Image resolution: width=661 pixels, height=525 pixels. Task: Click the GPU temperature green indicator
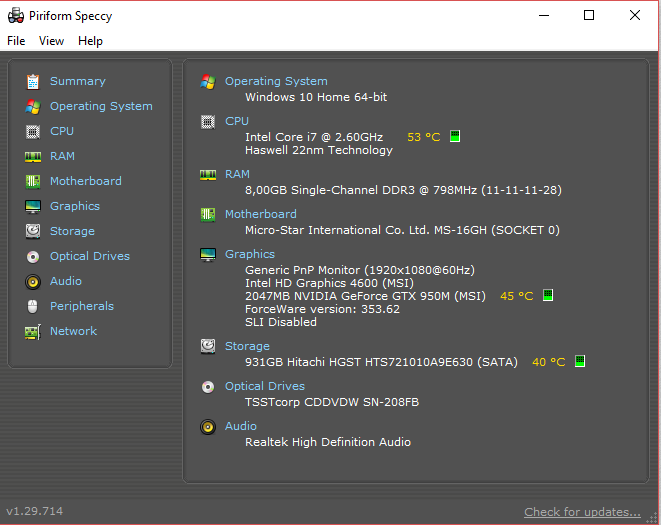coord(547,295)
